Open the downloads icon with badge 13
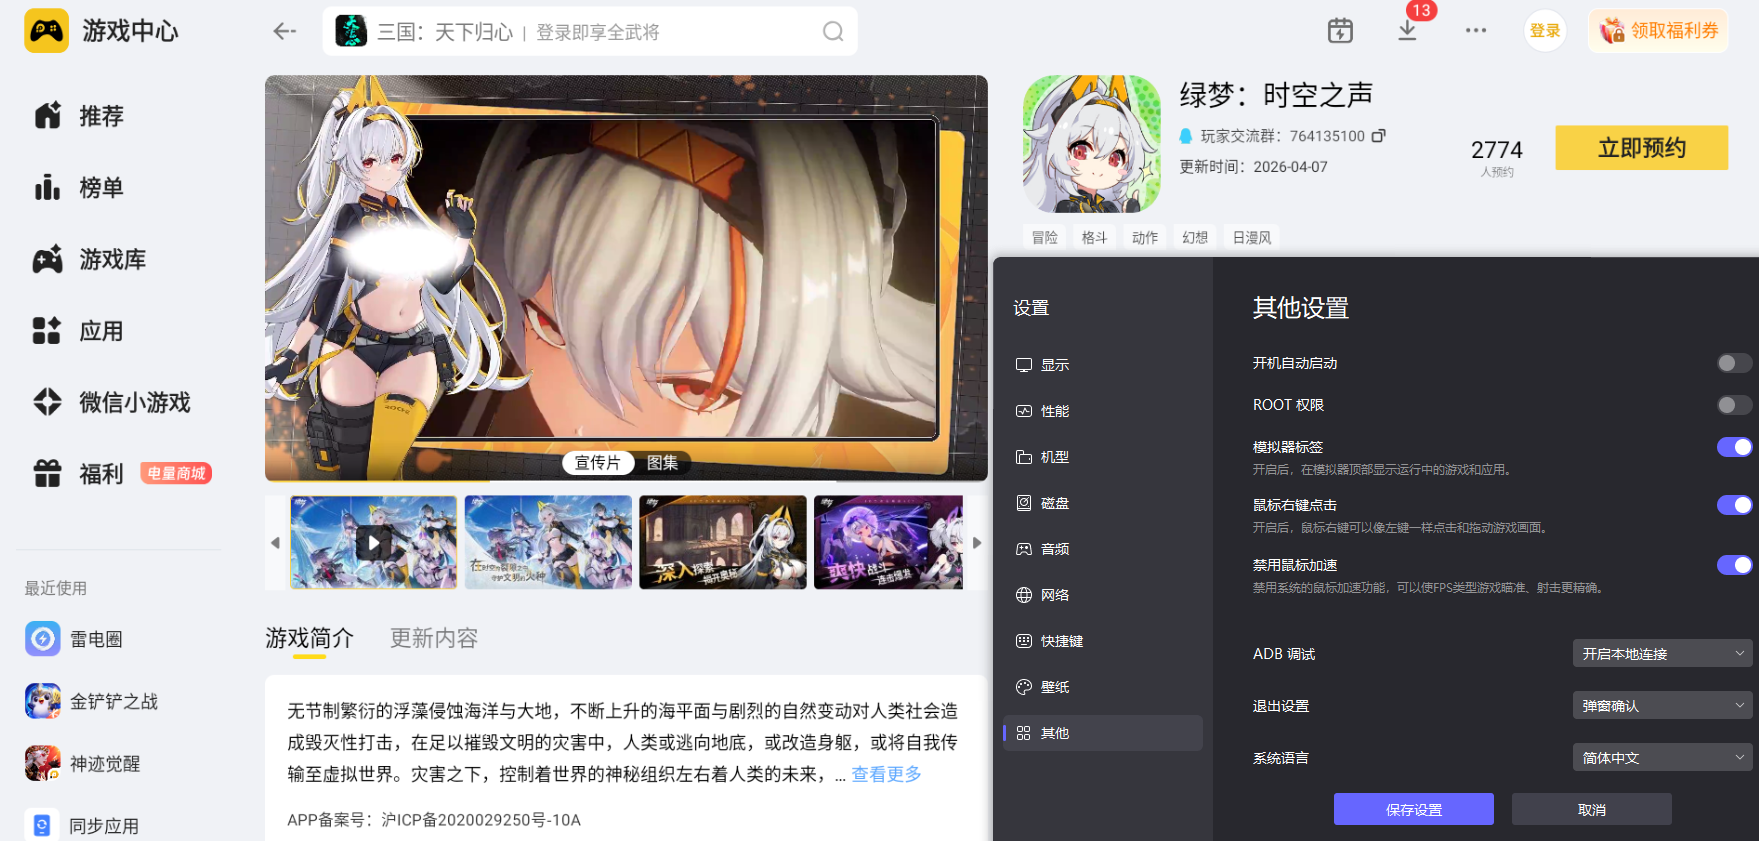The height and width of the screenshot is (841, 1759). [x=1408, y=30]
